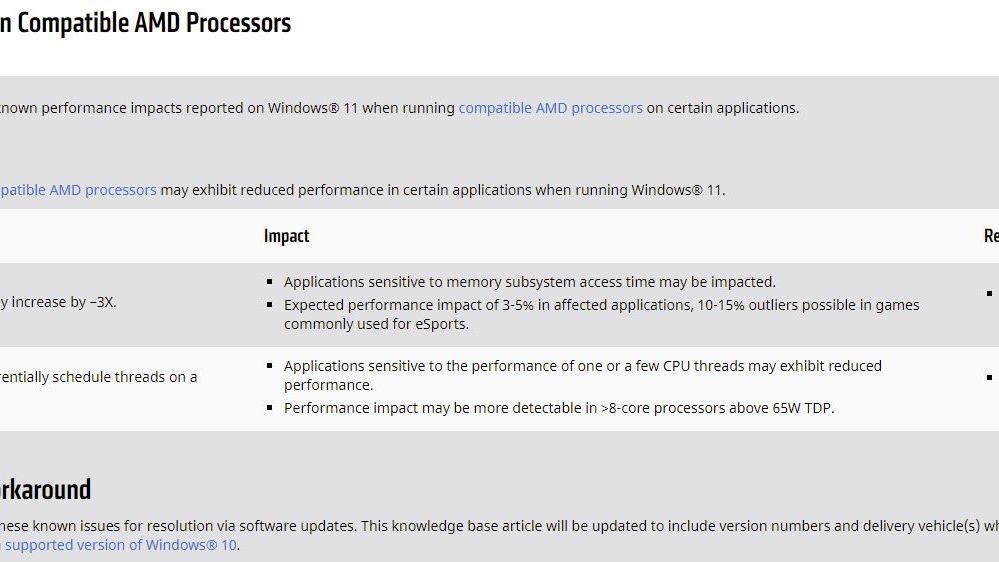Click the 'schedule threads on a' table cell
Viewport: 999px width, 562px height.
(98, 377)
